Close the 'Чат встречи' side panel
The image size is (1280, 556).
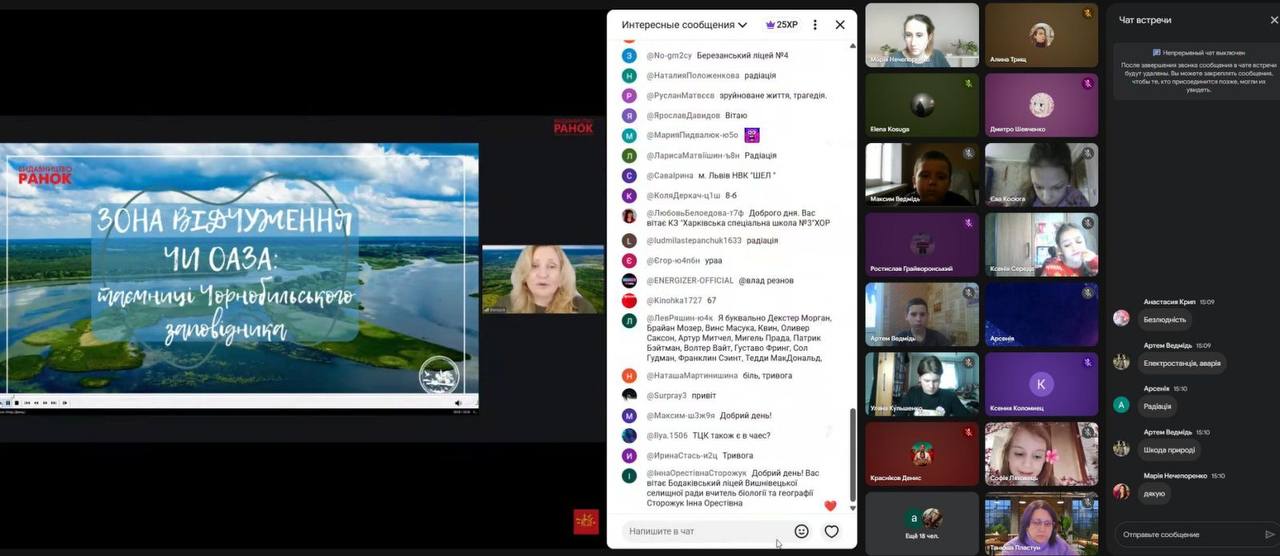coord(1273,20)
